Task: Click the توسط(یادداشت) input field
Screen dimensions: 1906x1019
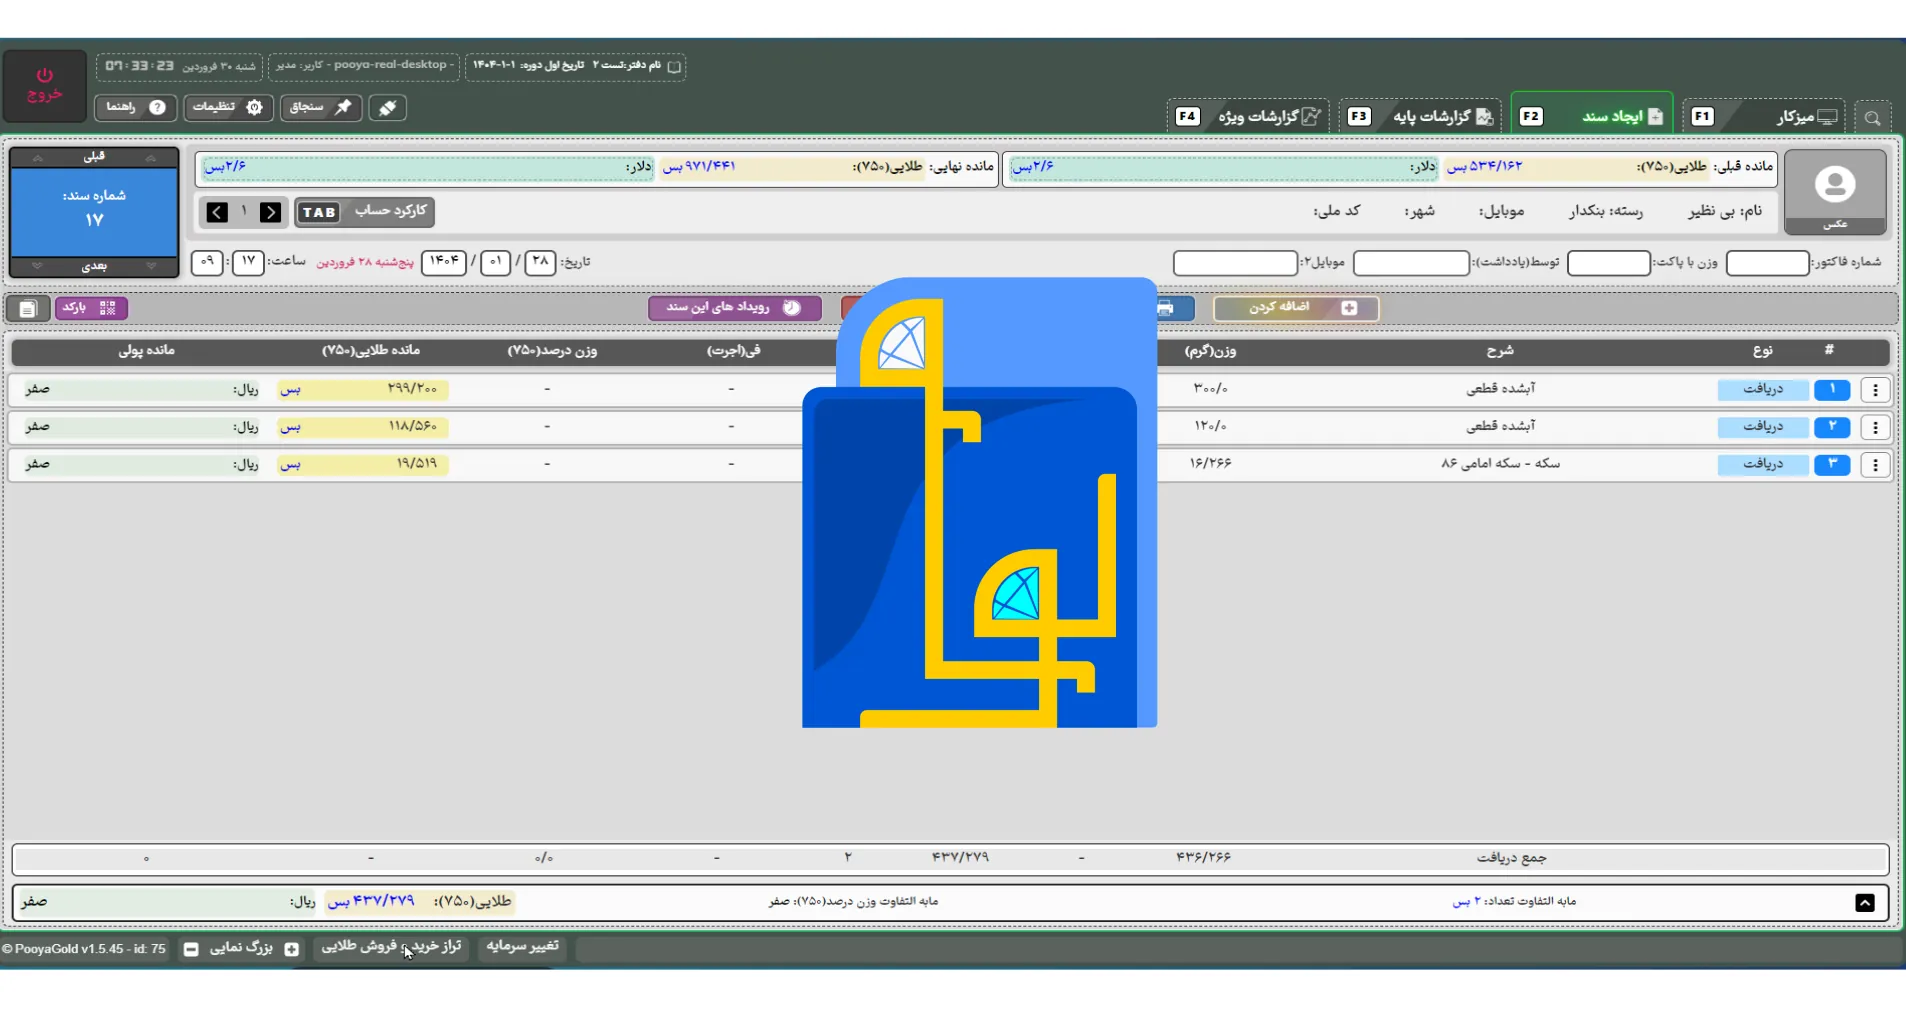Action: tap(1411, 263)
